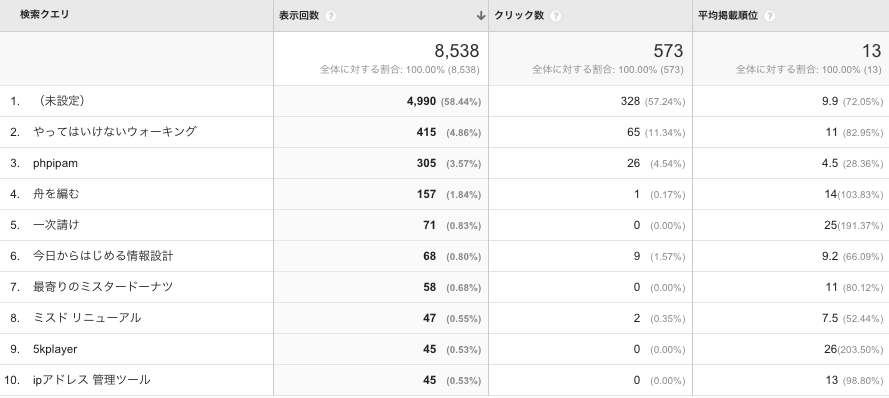Select query 舟を編む
This screenshot has width=889, height=398.
pos(56,194)
